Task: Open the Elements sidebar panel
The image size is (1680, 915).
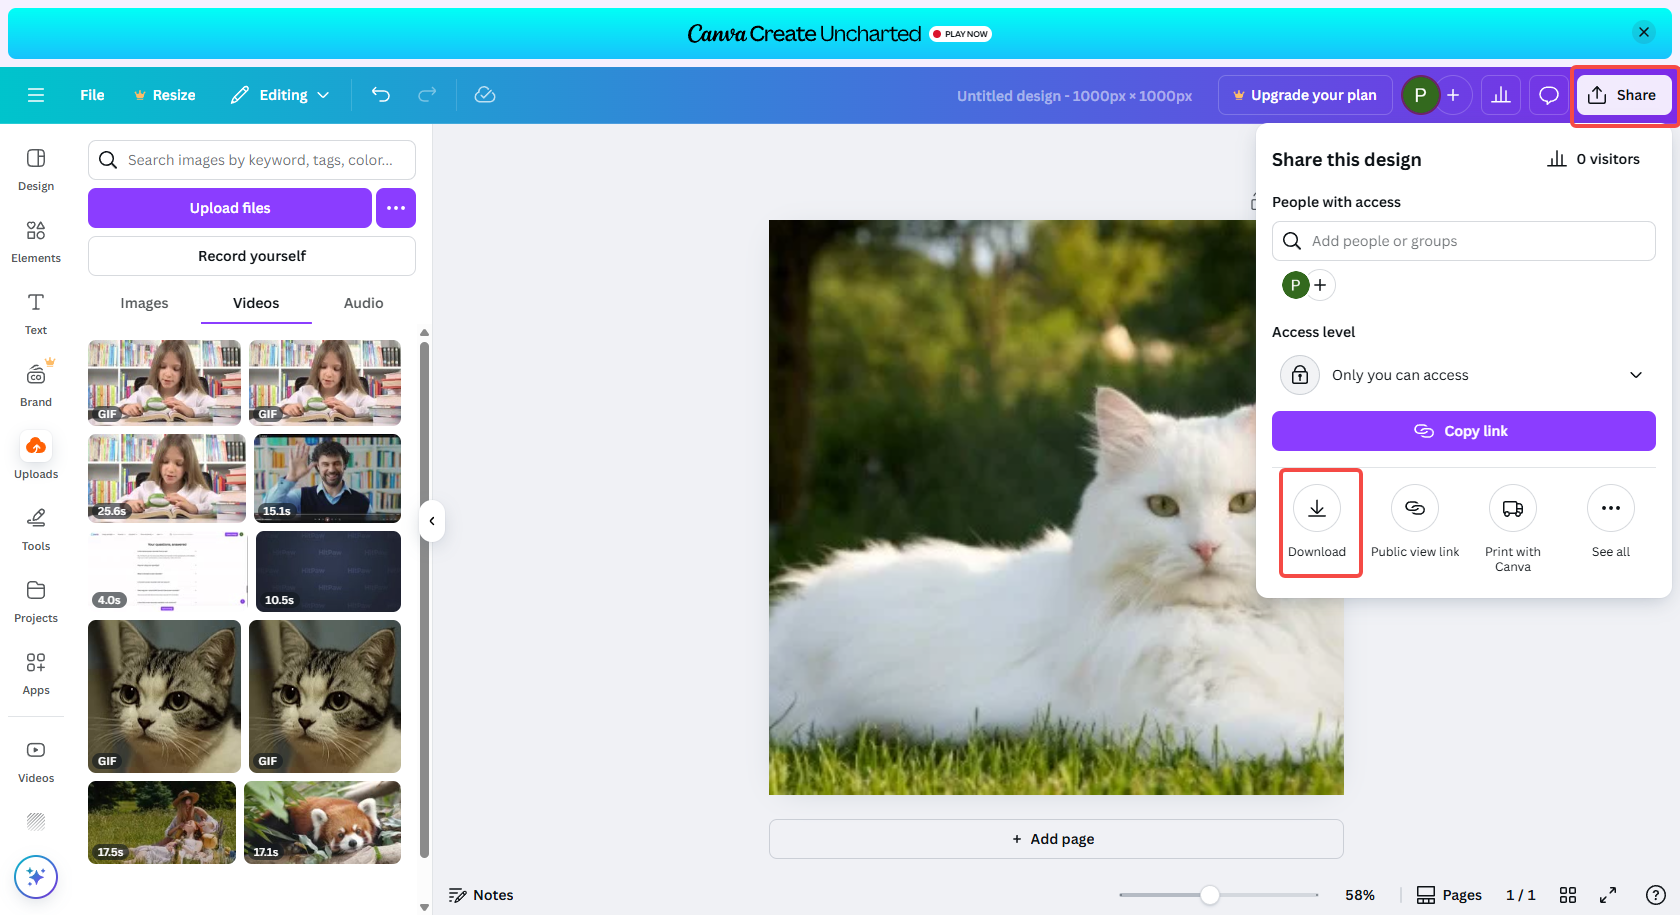Action: point(36,242)
